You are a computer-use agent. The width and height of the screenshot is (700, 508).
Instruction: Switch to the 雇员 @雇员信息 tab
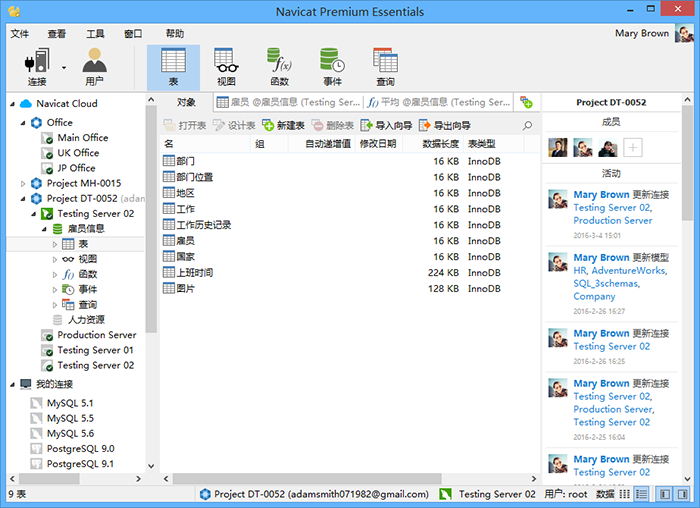(x=288, y=102)
